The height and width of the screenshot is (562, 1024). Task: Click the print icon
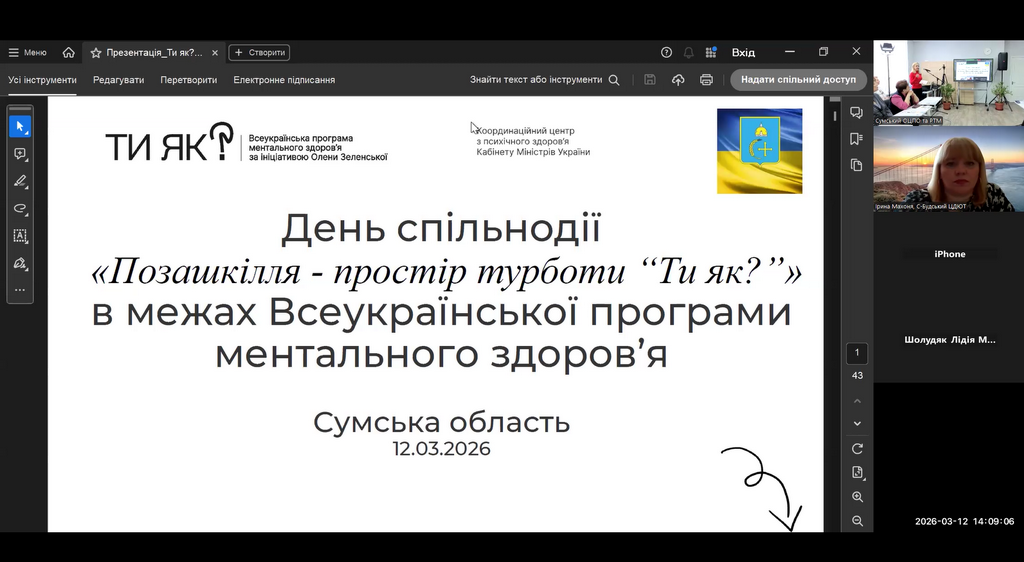pos(706,80)
